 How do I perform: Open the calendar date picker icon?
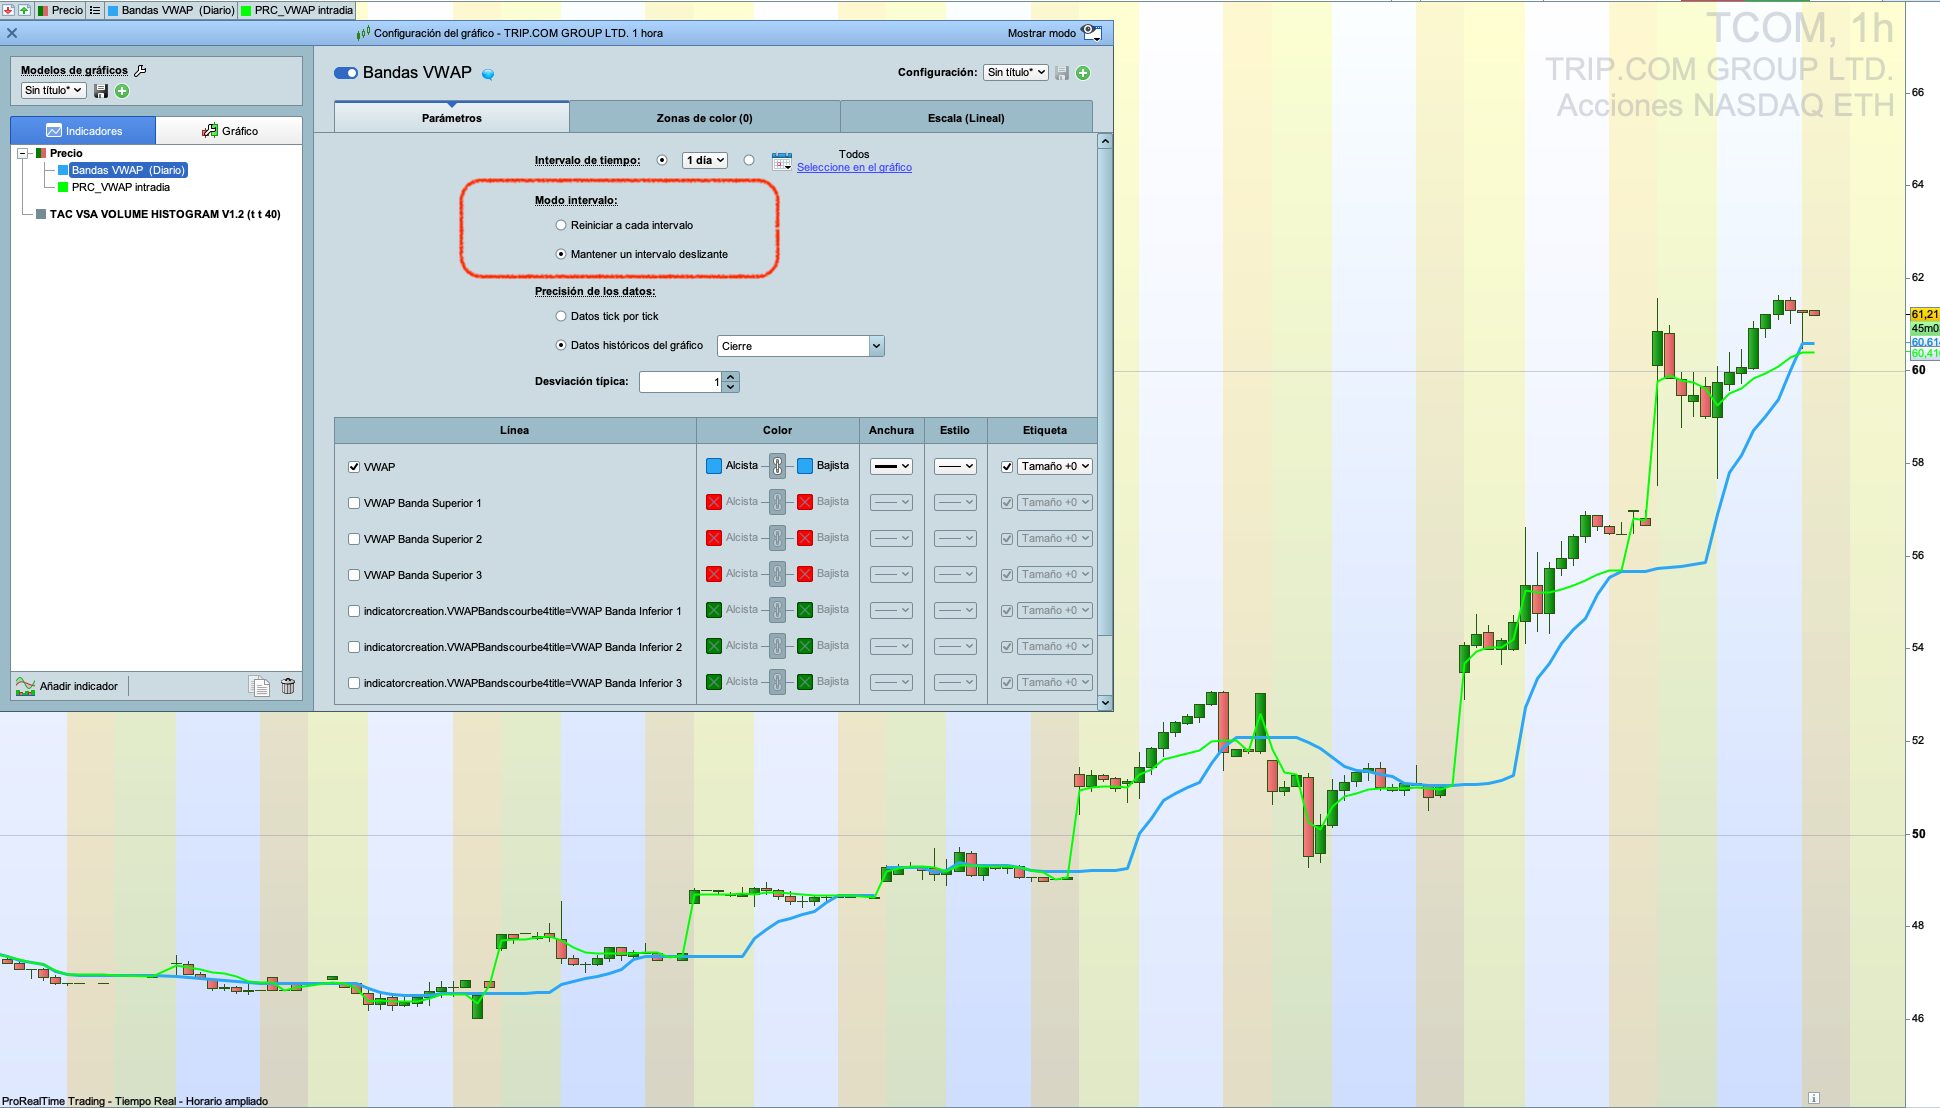(x=781, y=161)
